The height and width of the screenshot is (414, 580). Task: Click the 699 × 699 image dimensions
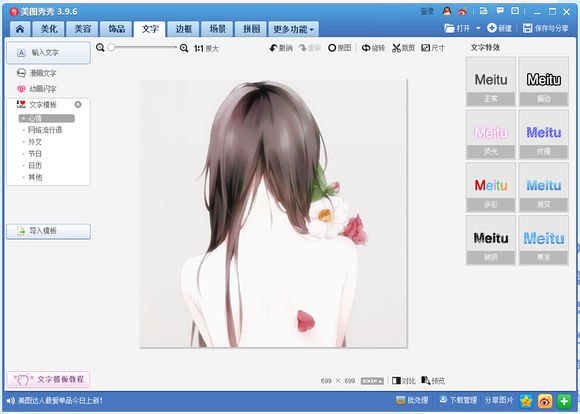pyautogui.click(x=338, y=381)
